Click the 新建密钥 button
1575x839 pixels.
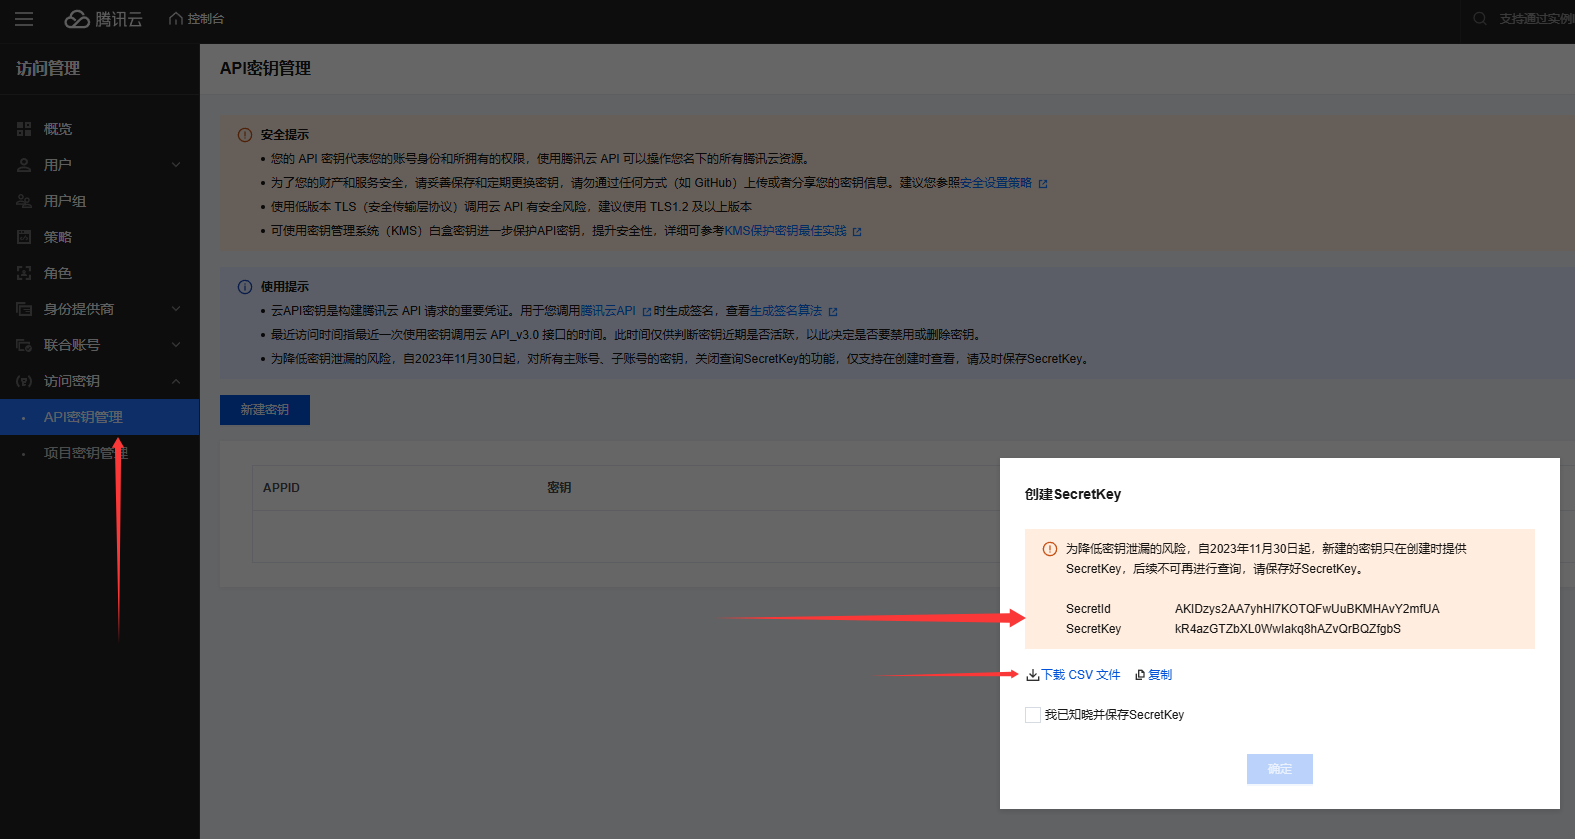[265, 410]
